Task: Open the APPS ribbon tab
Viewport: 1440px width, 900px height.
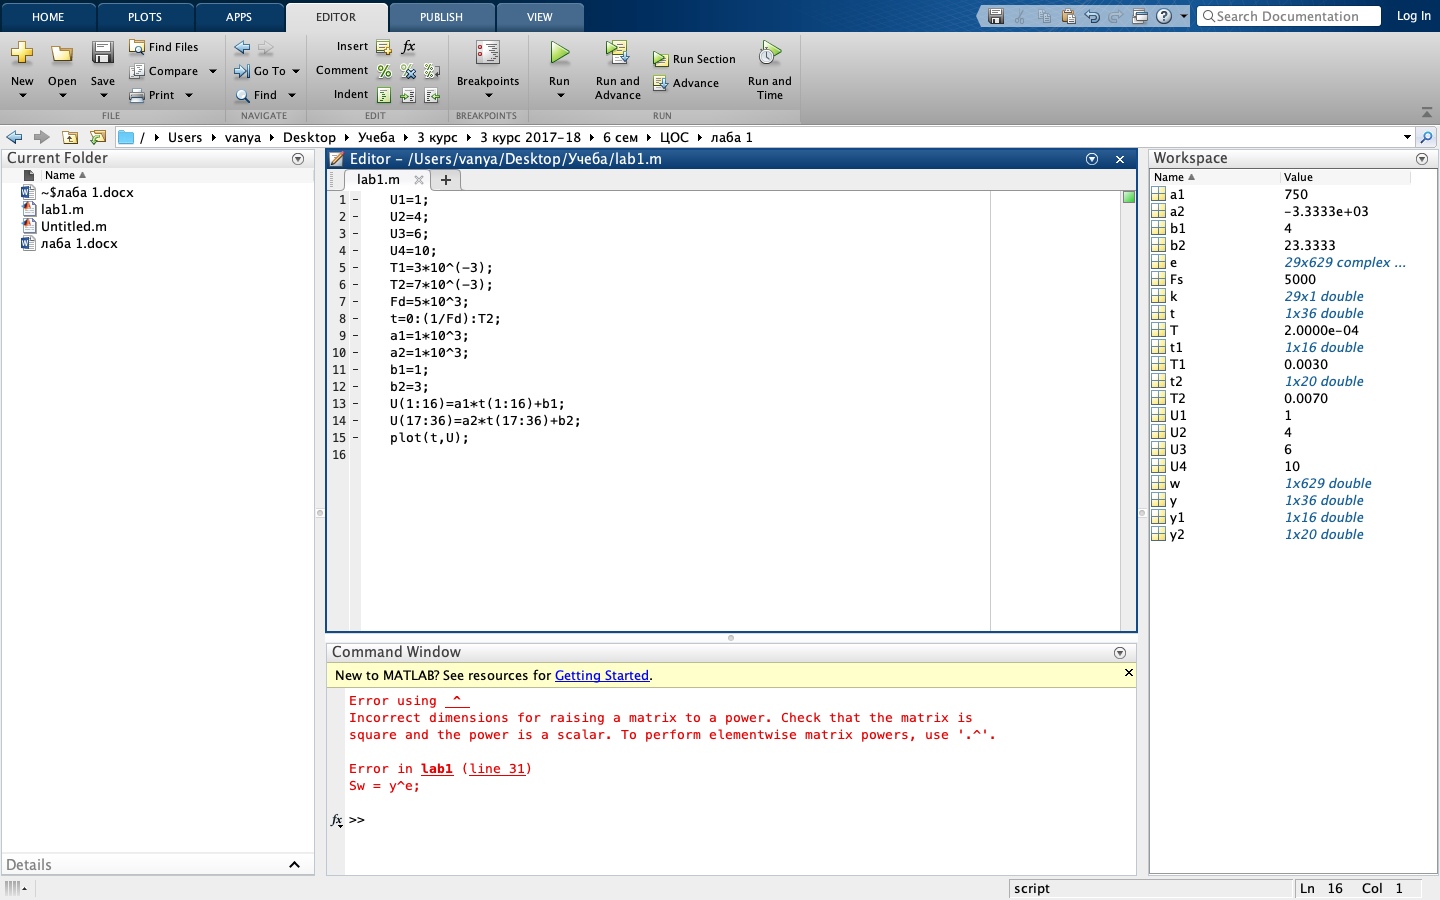Action: tap(239, 16)
